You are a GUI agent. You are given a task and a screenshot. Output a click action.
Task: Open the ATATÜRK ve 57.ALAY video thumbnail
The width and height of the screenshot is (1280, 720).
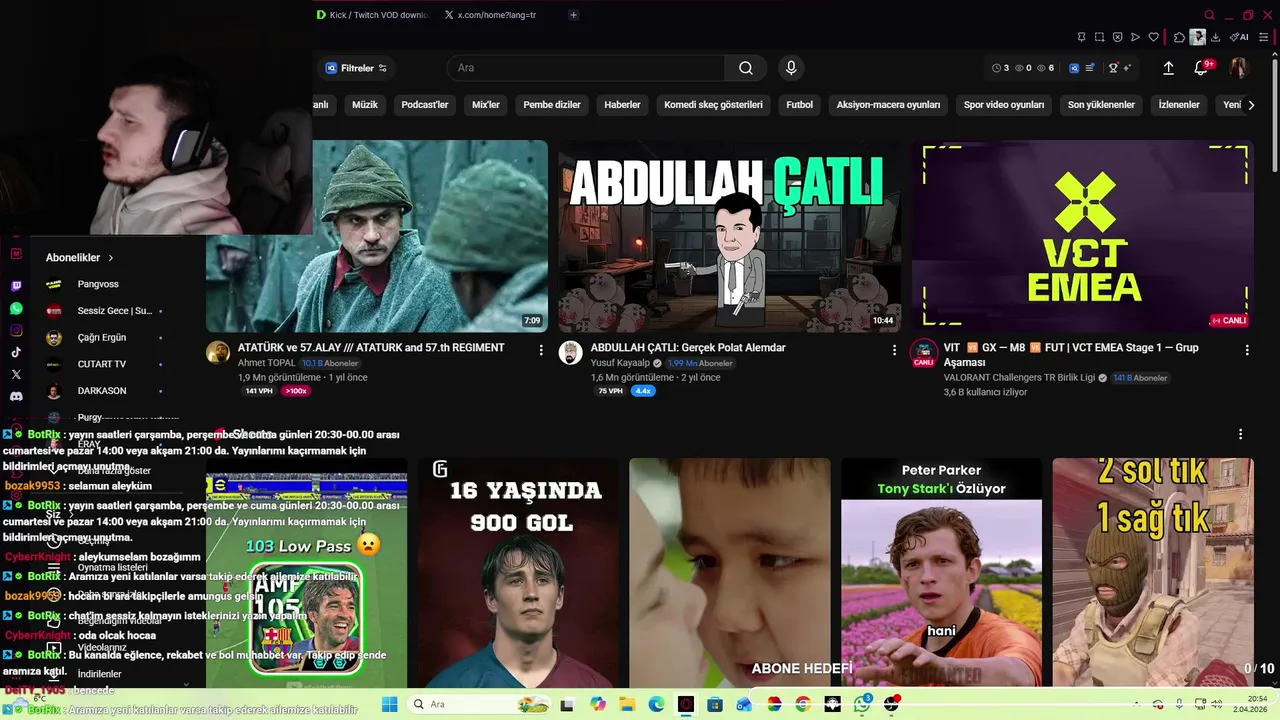(x=377, y=236)
